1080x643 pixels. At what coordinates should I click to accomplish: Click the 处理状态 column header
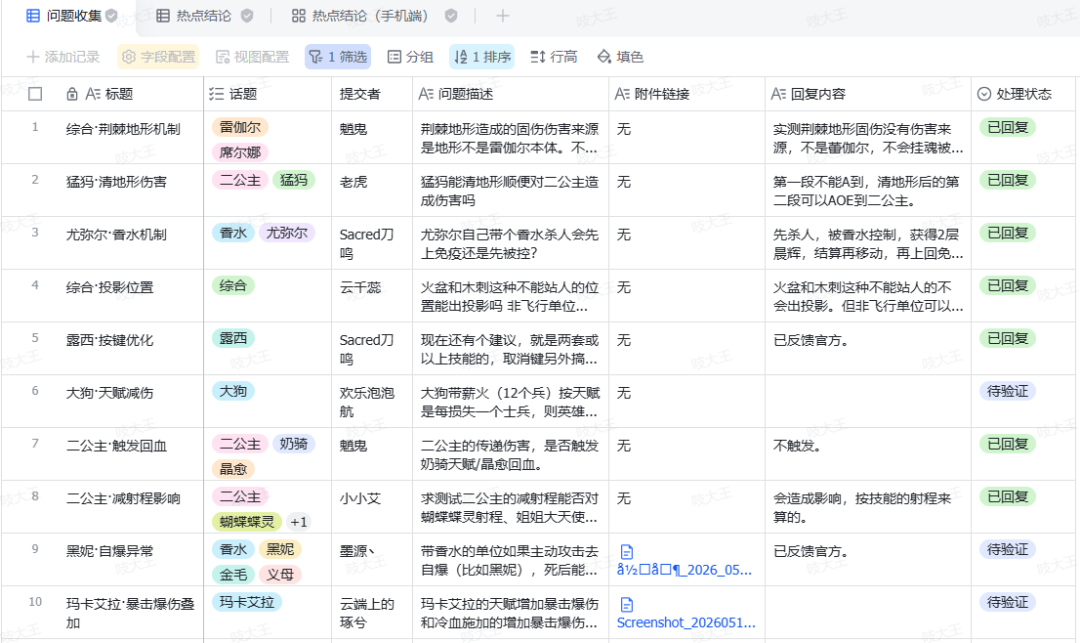[1024, 94]
